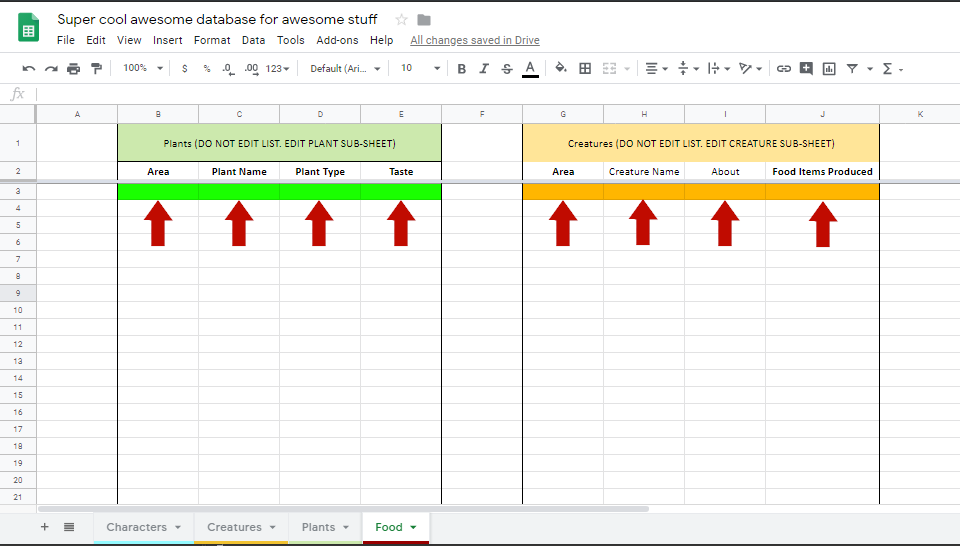The width and height of the screenshot is (960, 546).
Task: Toggle italic formatting
Action: coord(484,69)
